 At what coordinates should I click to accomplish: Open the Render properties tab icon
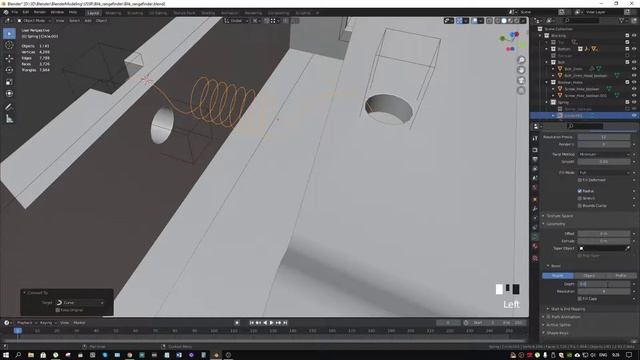click(535, 150)
